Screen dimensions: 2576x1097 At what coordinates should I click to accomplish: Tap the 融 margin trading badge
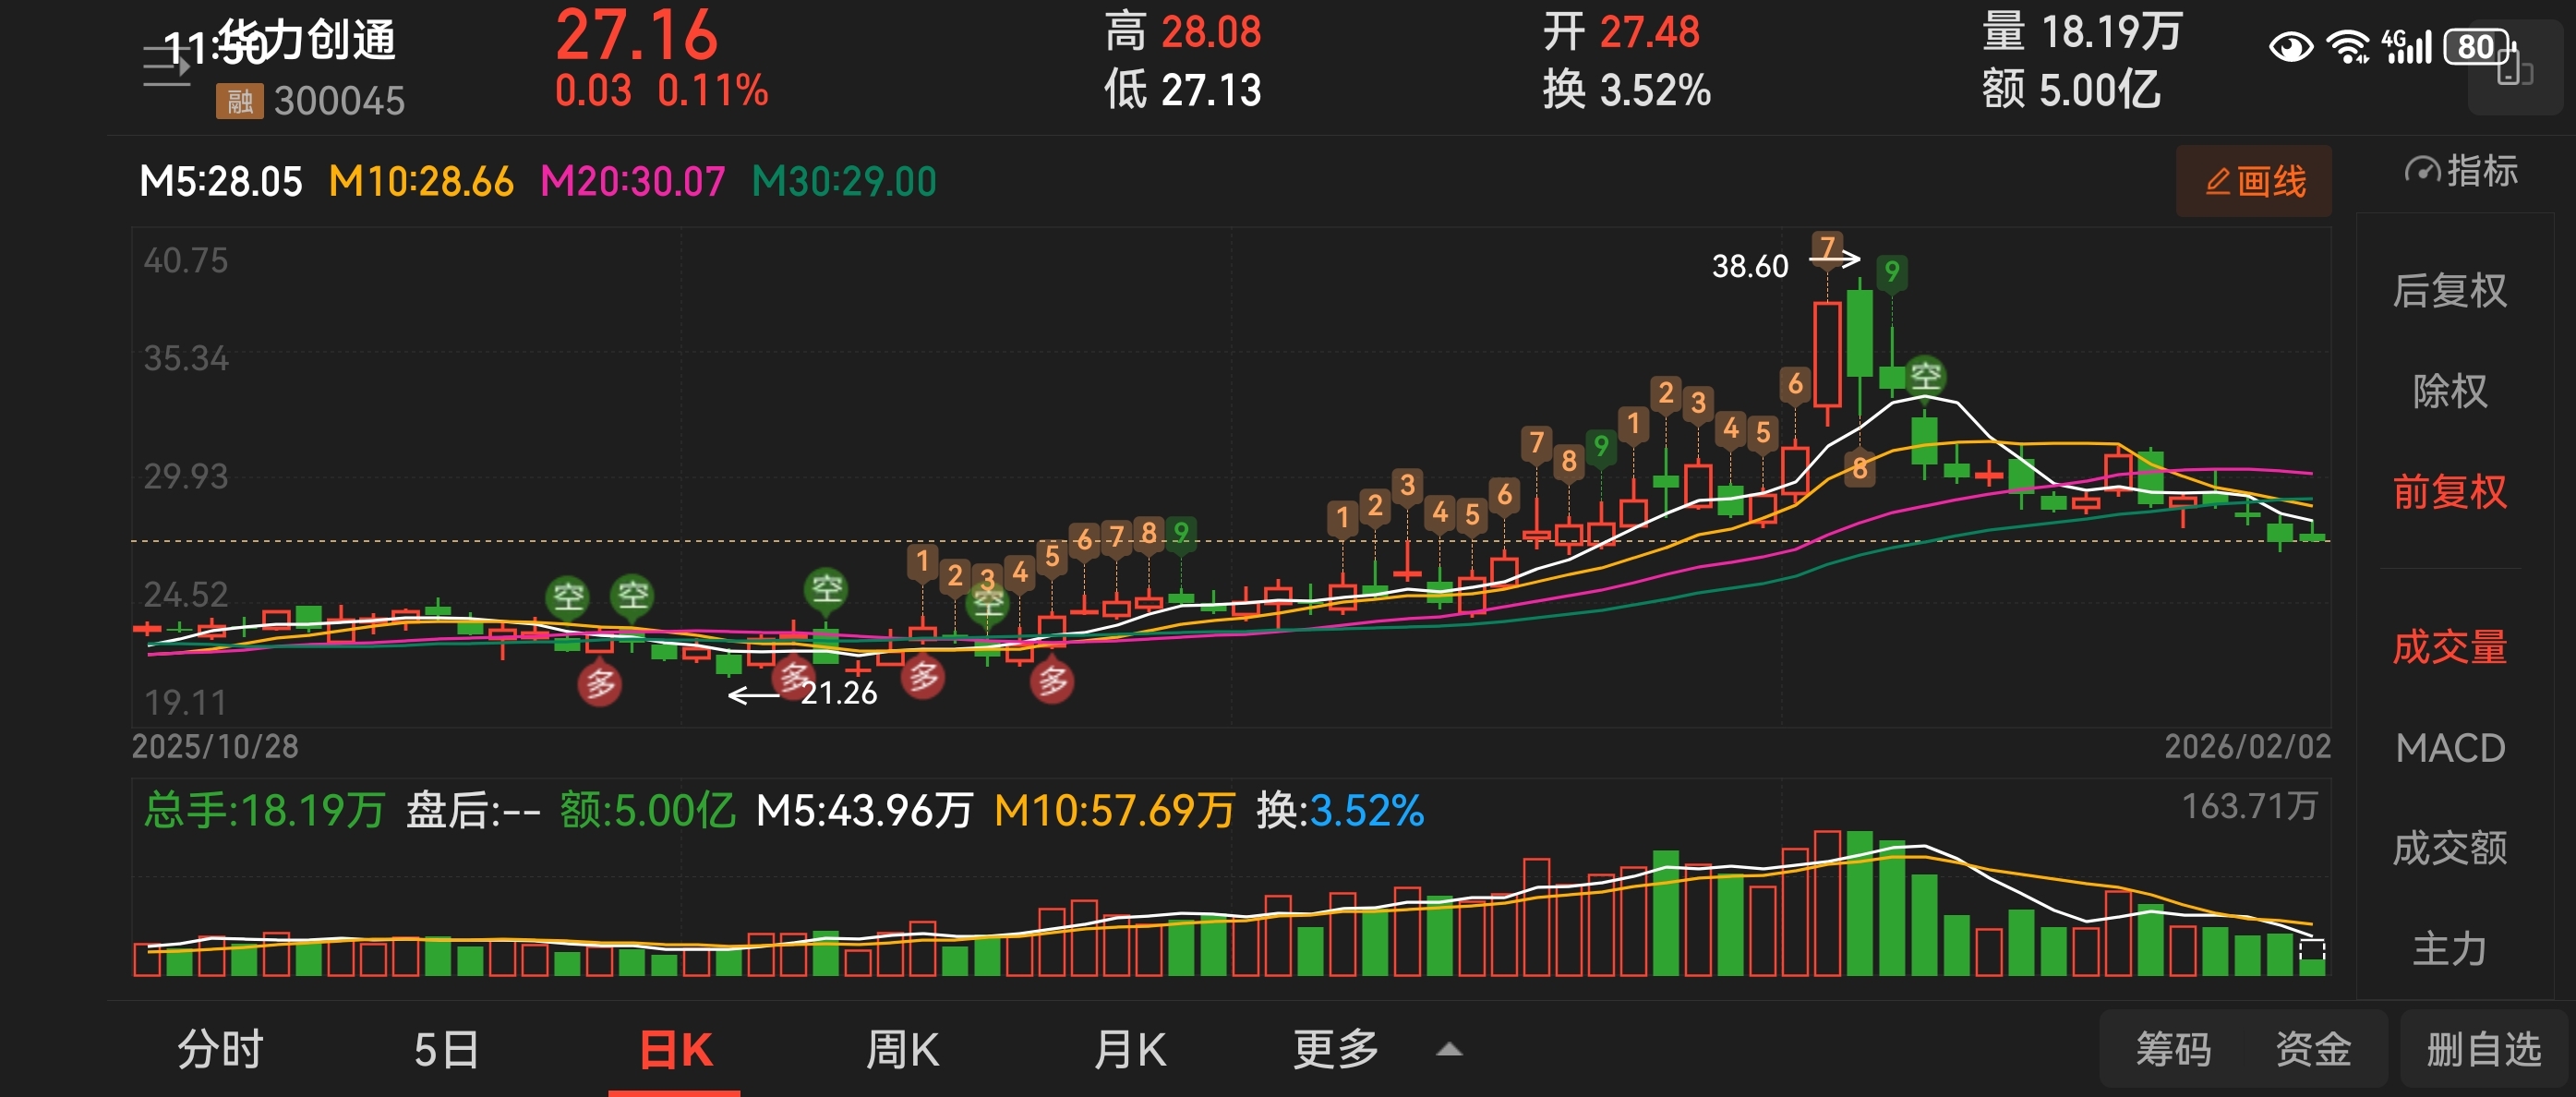[x=239, y=101]
